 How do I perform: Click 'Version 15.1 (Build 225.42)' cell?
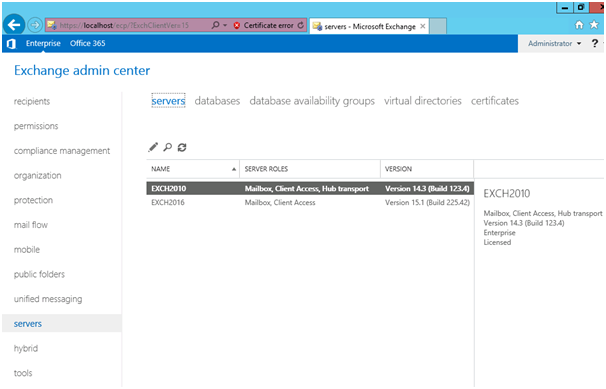click(427, 202)
